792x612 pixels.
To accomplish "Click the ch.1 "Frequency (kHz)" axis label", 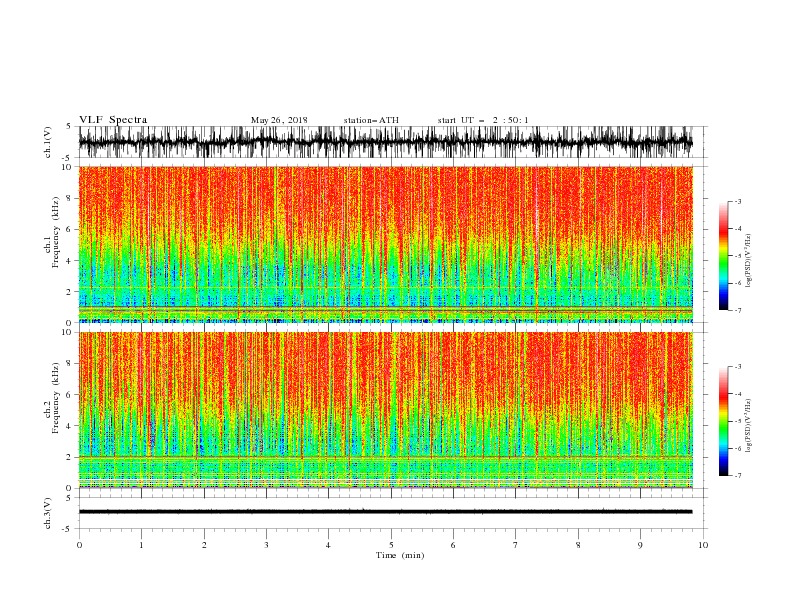I will coord(56,232).
